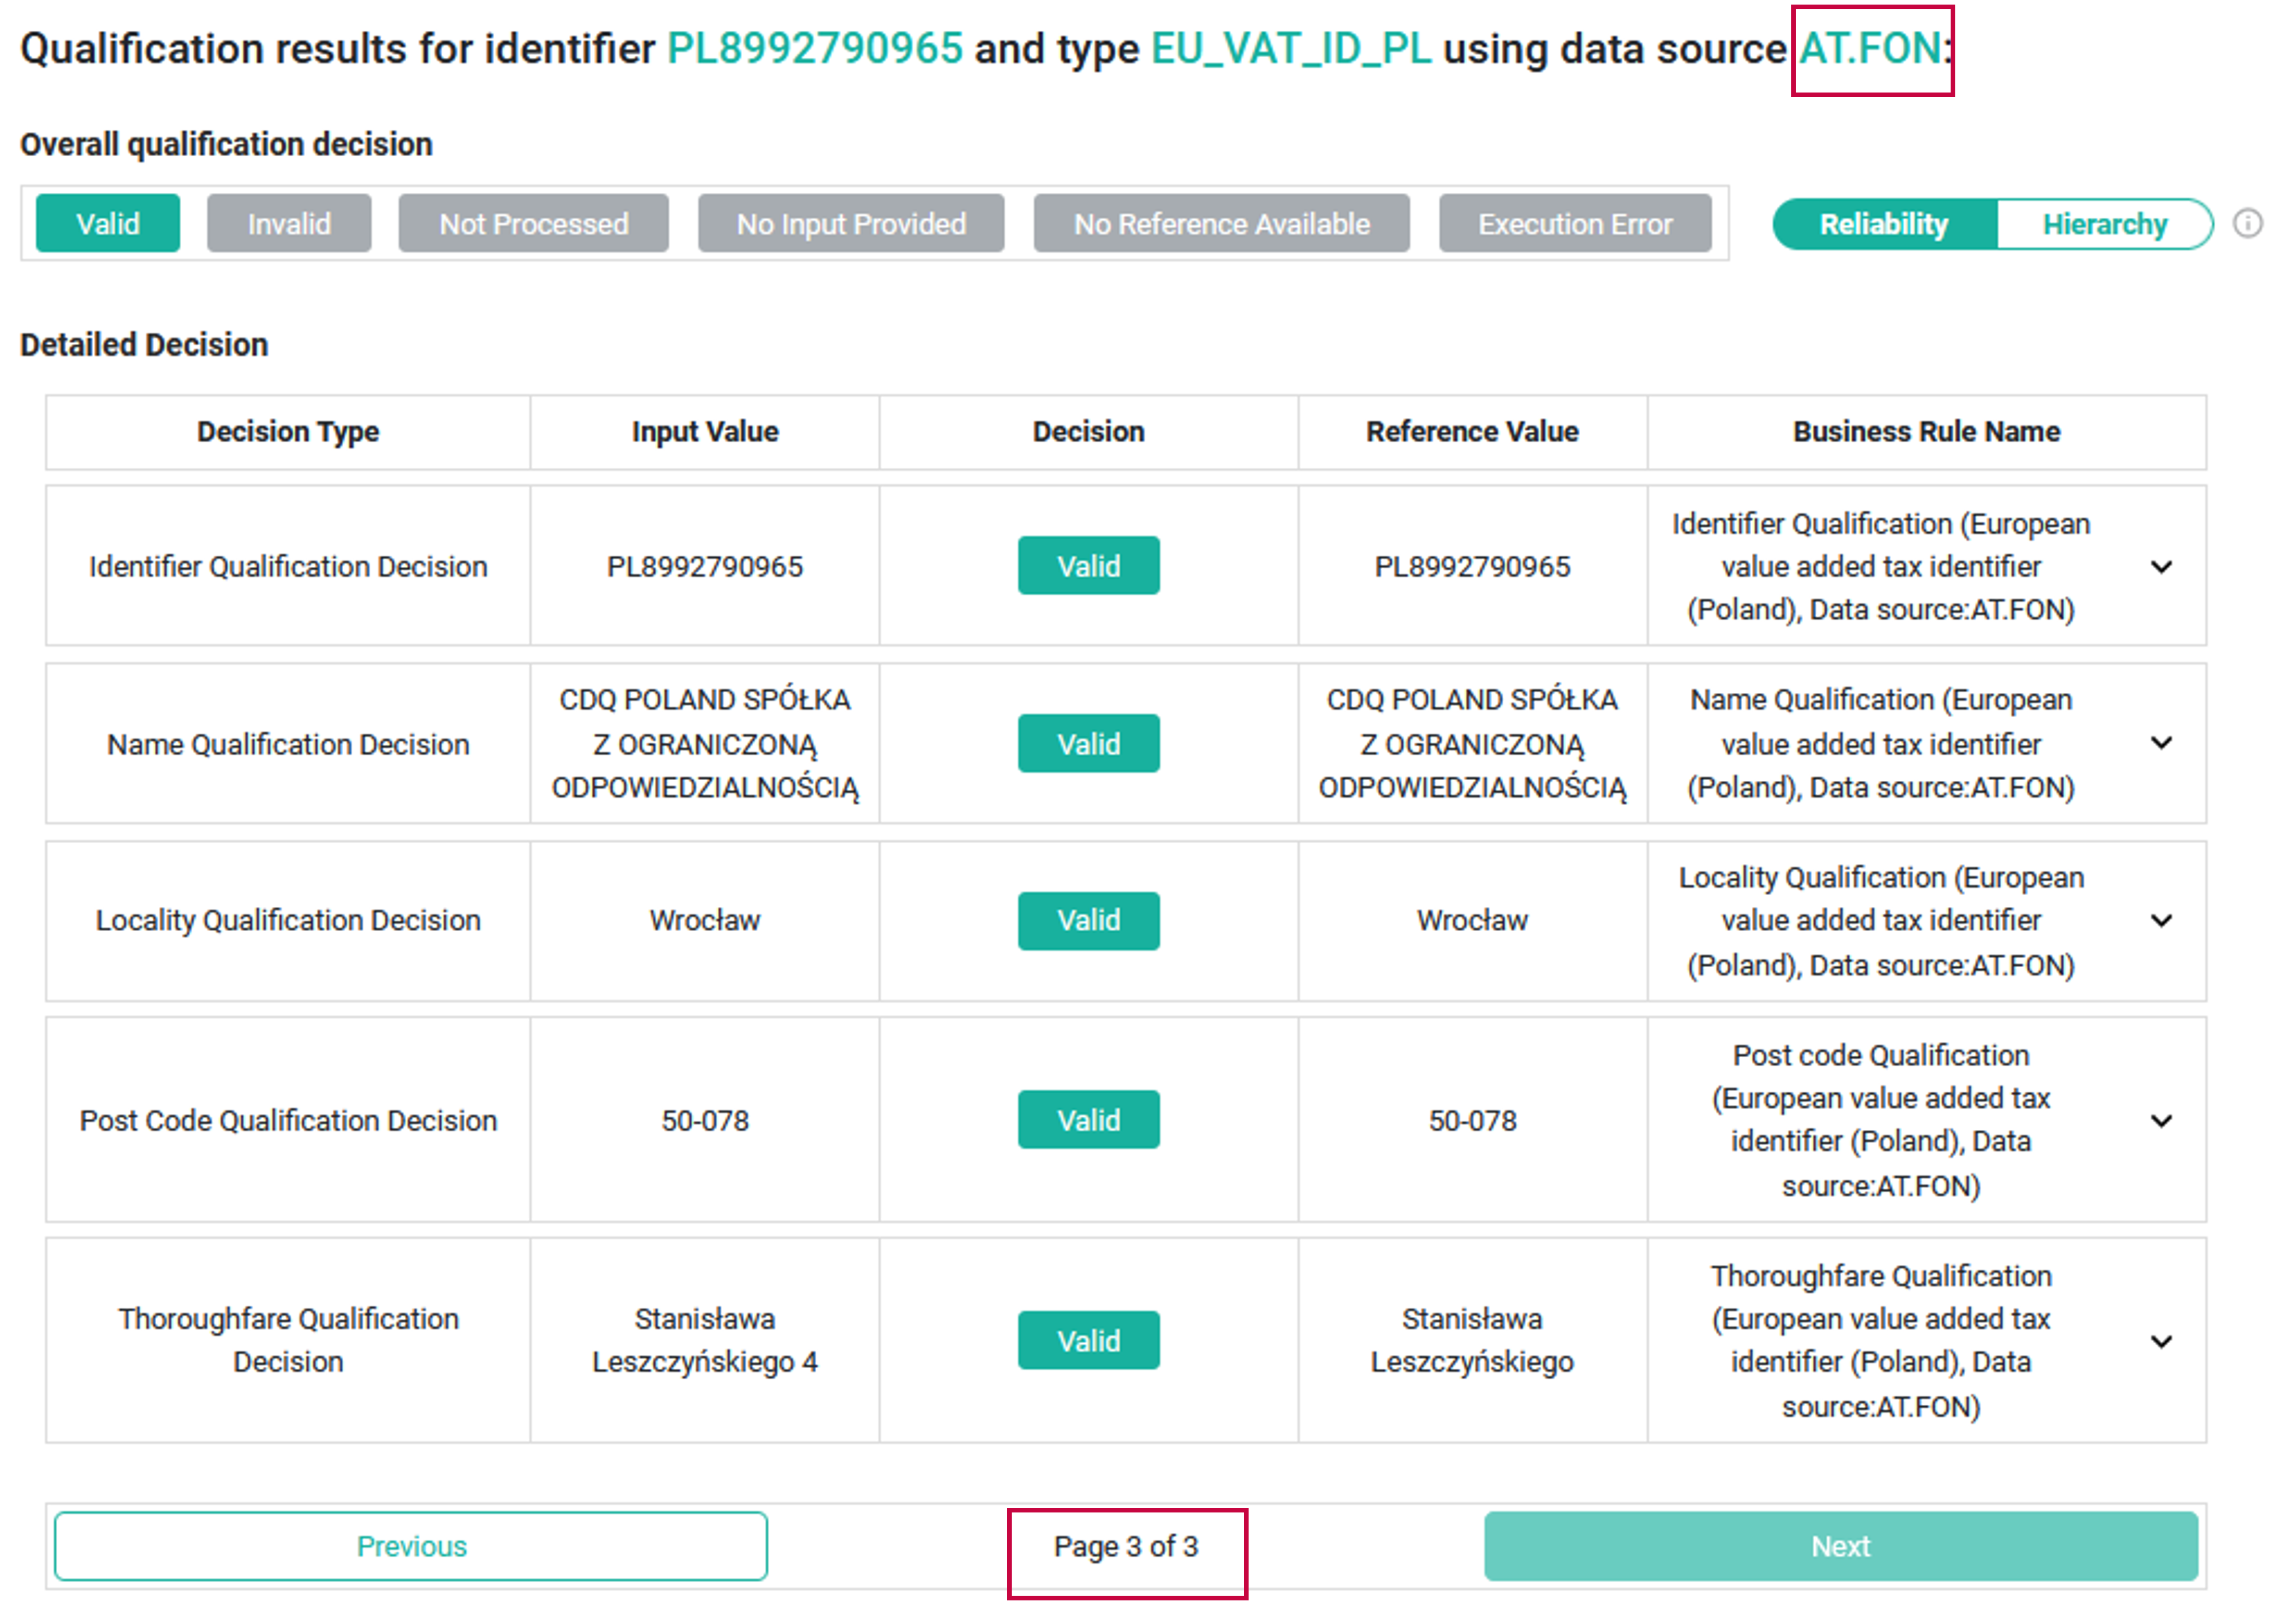
Task: Click the Decision column header
Action: 1088,432
